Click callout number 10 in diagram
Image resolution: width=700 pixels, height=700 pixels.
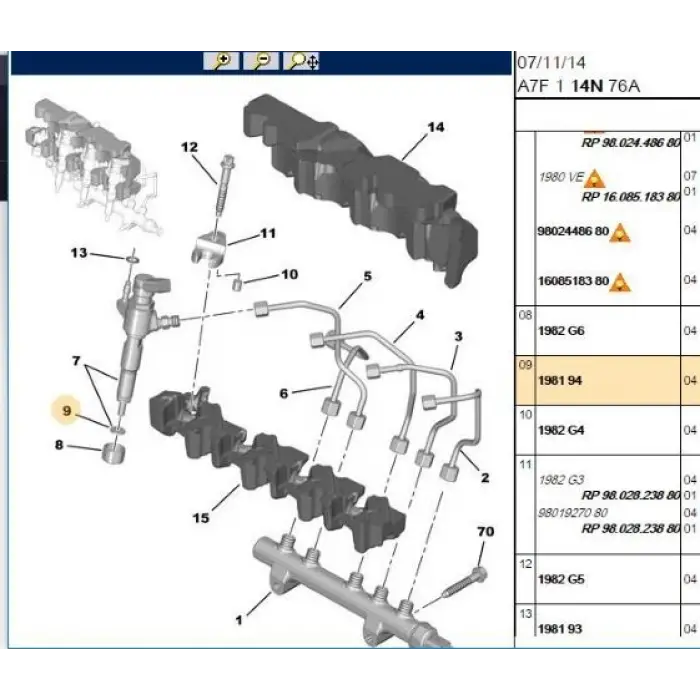(x=289, y=274)
